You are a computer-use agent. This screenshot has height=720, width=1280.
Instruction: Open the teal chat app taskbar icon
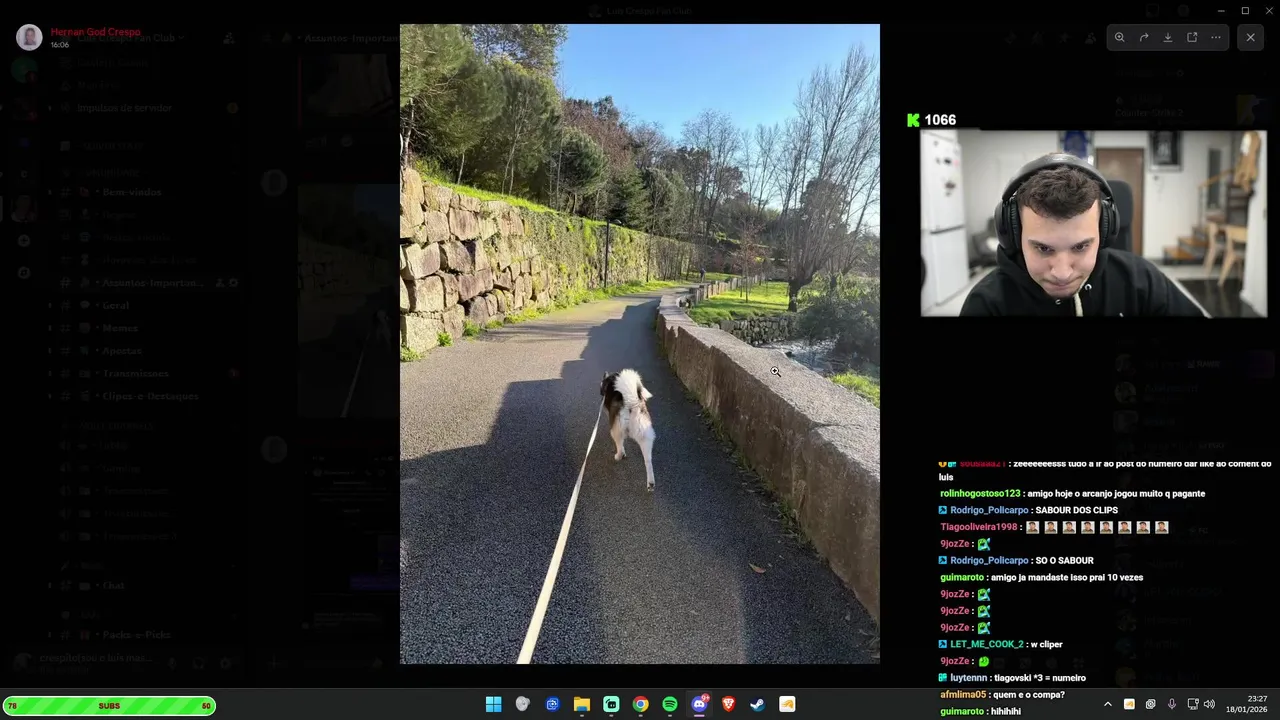611,705
